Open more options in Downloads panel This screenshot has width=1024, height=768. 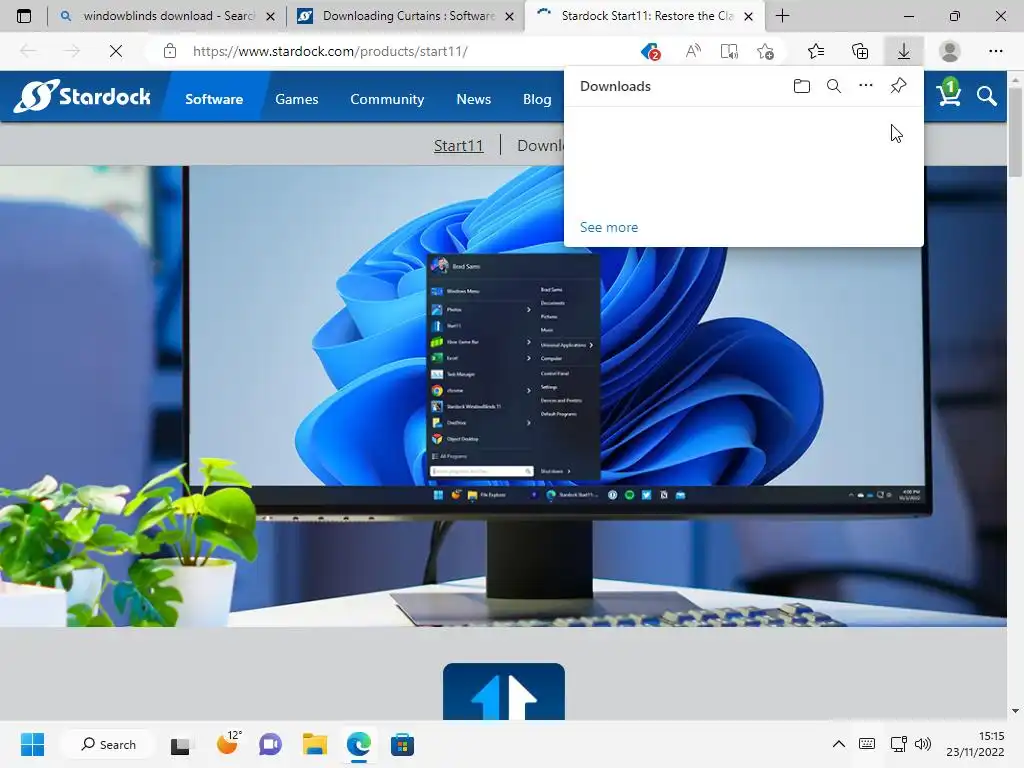[866, 86]
